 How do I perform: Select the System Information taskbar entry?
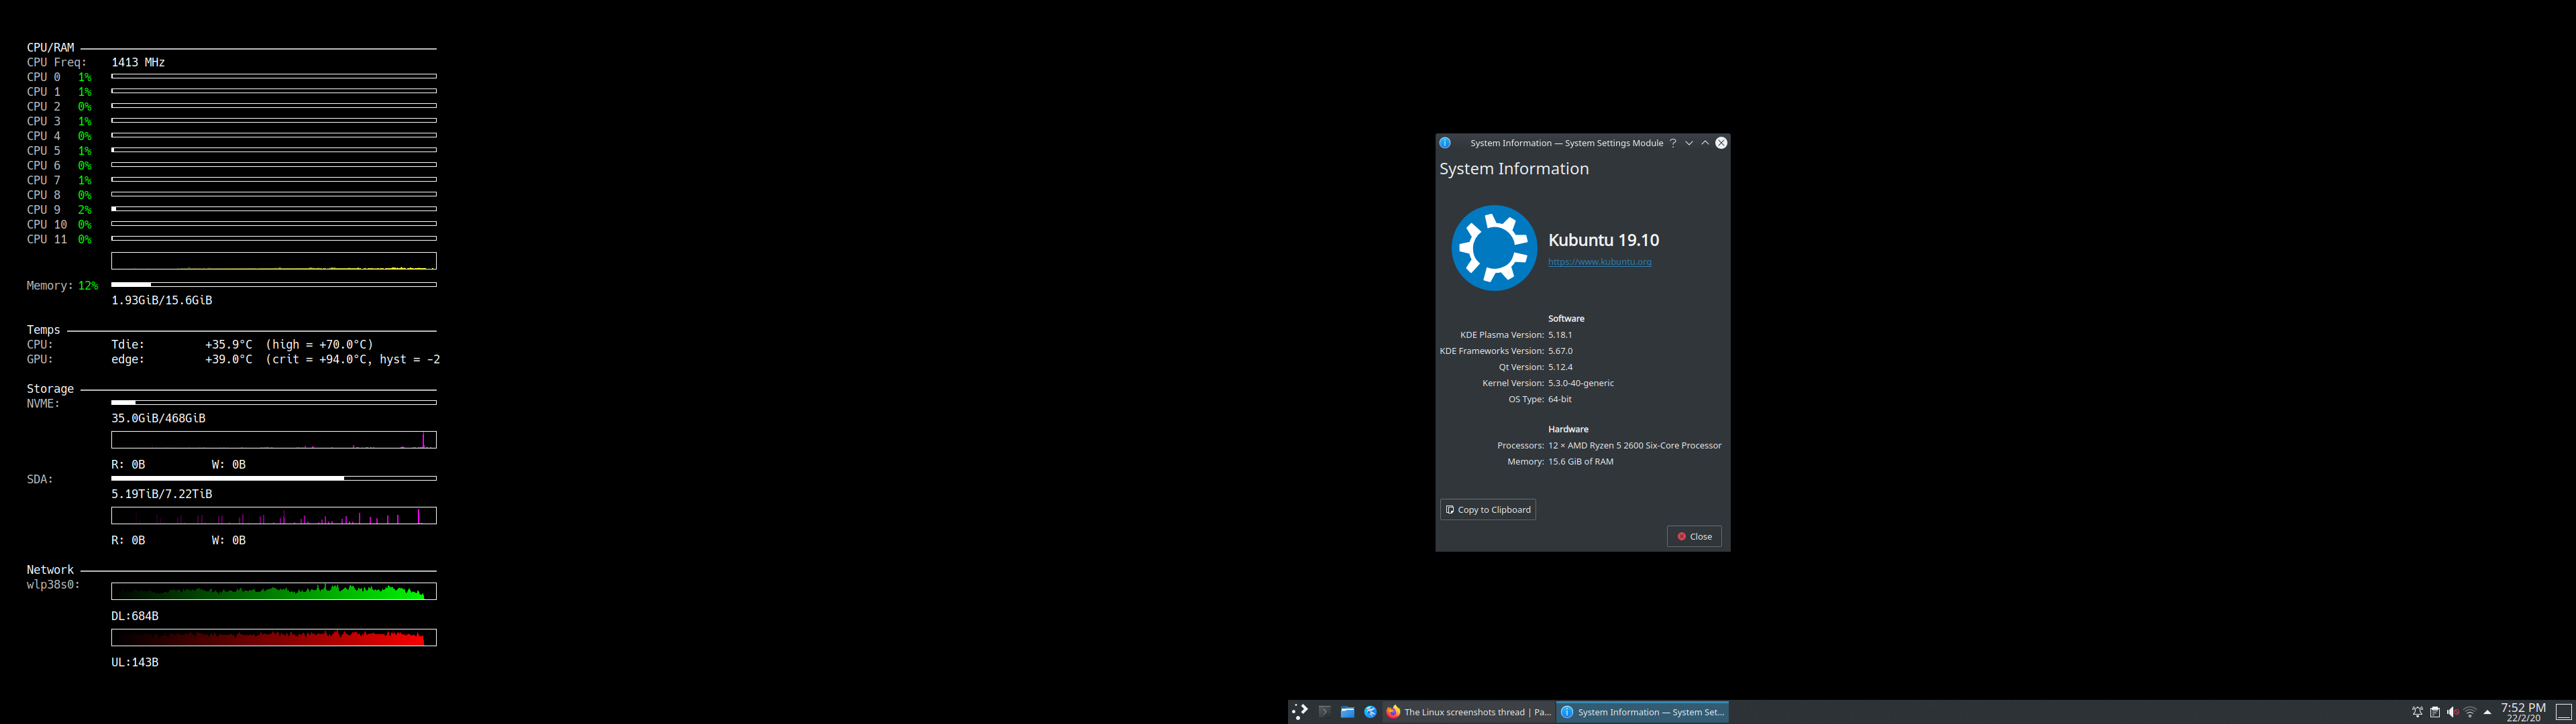[1642, 712]
